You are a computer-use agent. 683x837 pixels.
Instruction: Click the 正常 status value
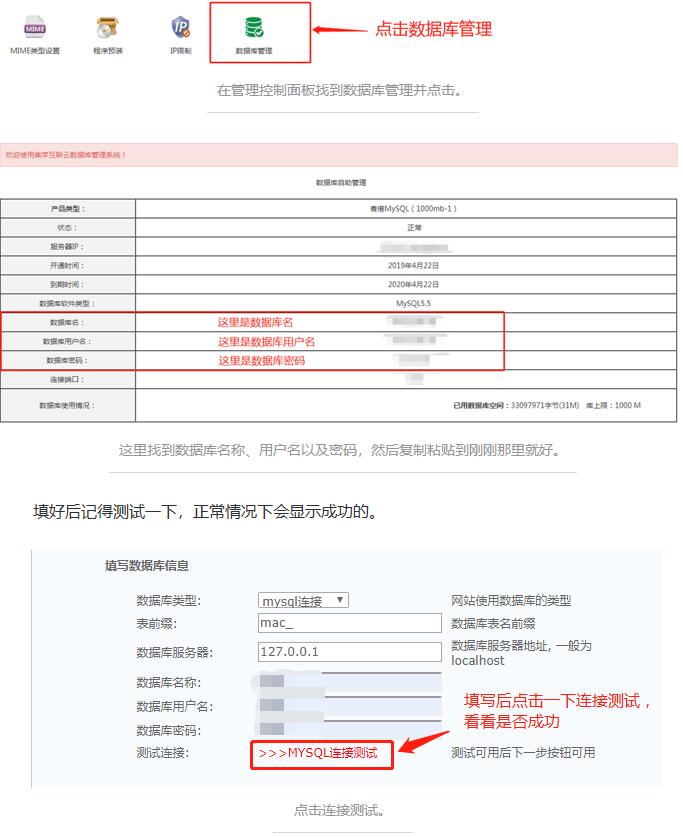click(x=415, y=227)
